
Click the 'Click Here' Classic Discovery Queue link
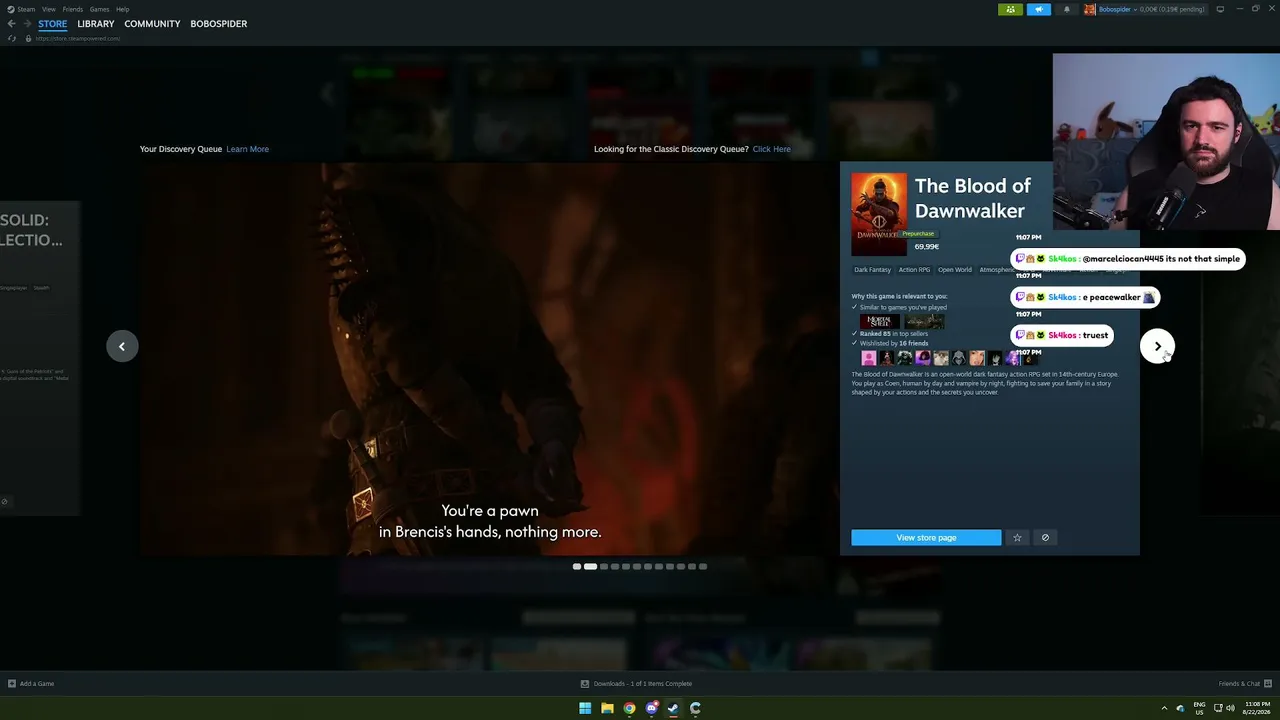pyautogui.click(x=771, y=149)
